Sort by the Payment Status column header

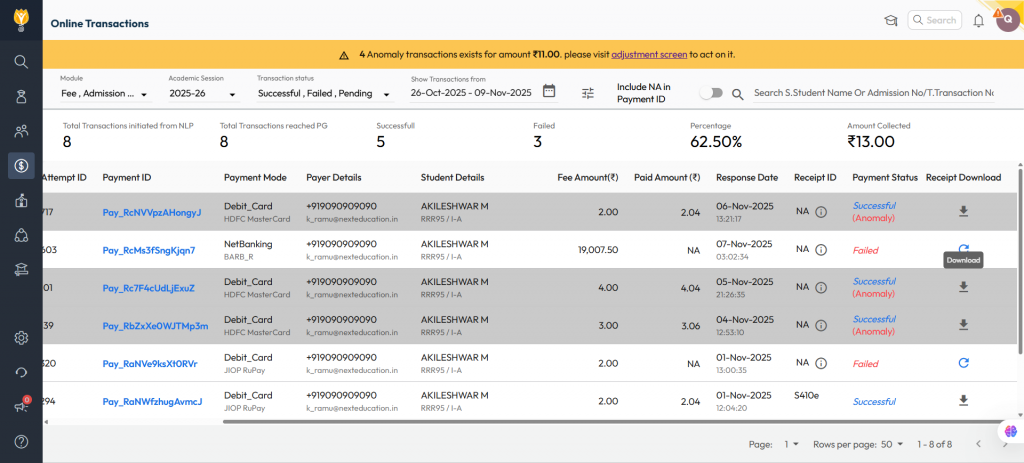click(x=884, y=177)
